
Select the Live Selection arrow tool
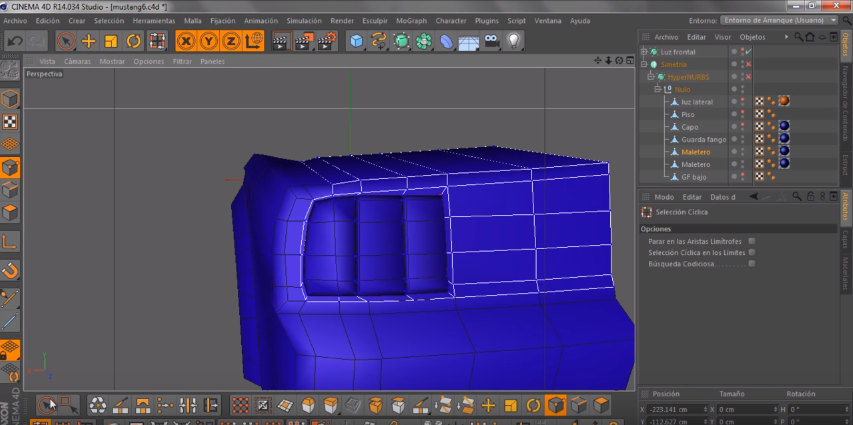66,41
